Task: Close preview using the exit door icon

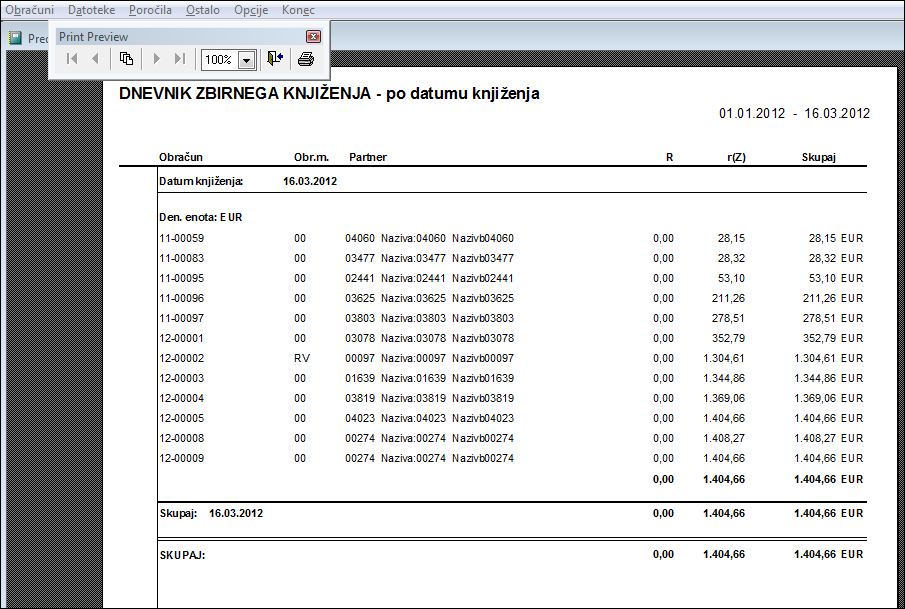Action: [275, 59]
